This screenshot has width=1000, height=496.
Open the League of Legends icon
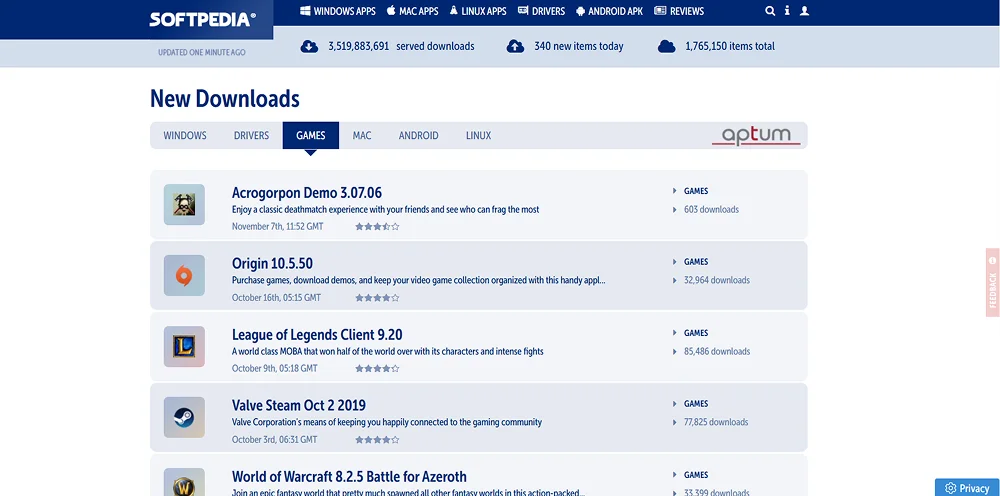click(x=184, y=346)
